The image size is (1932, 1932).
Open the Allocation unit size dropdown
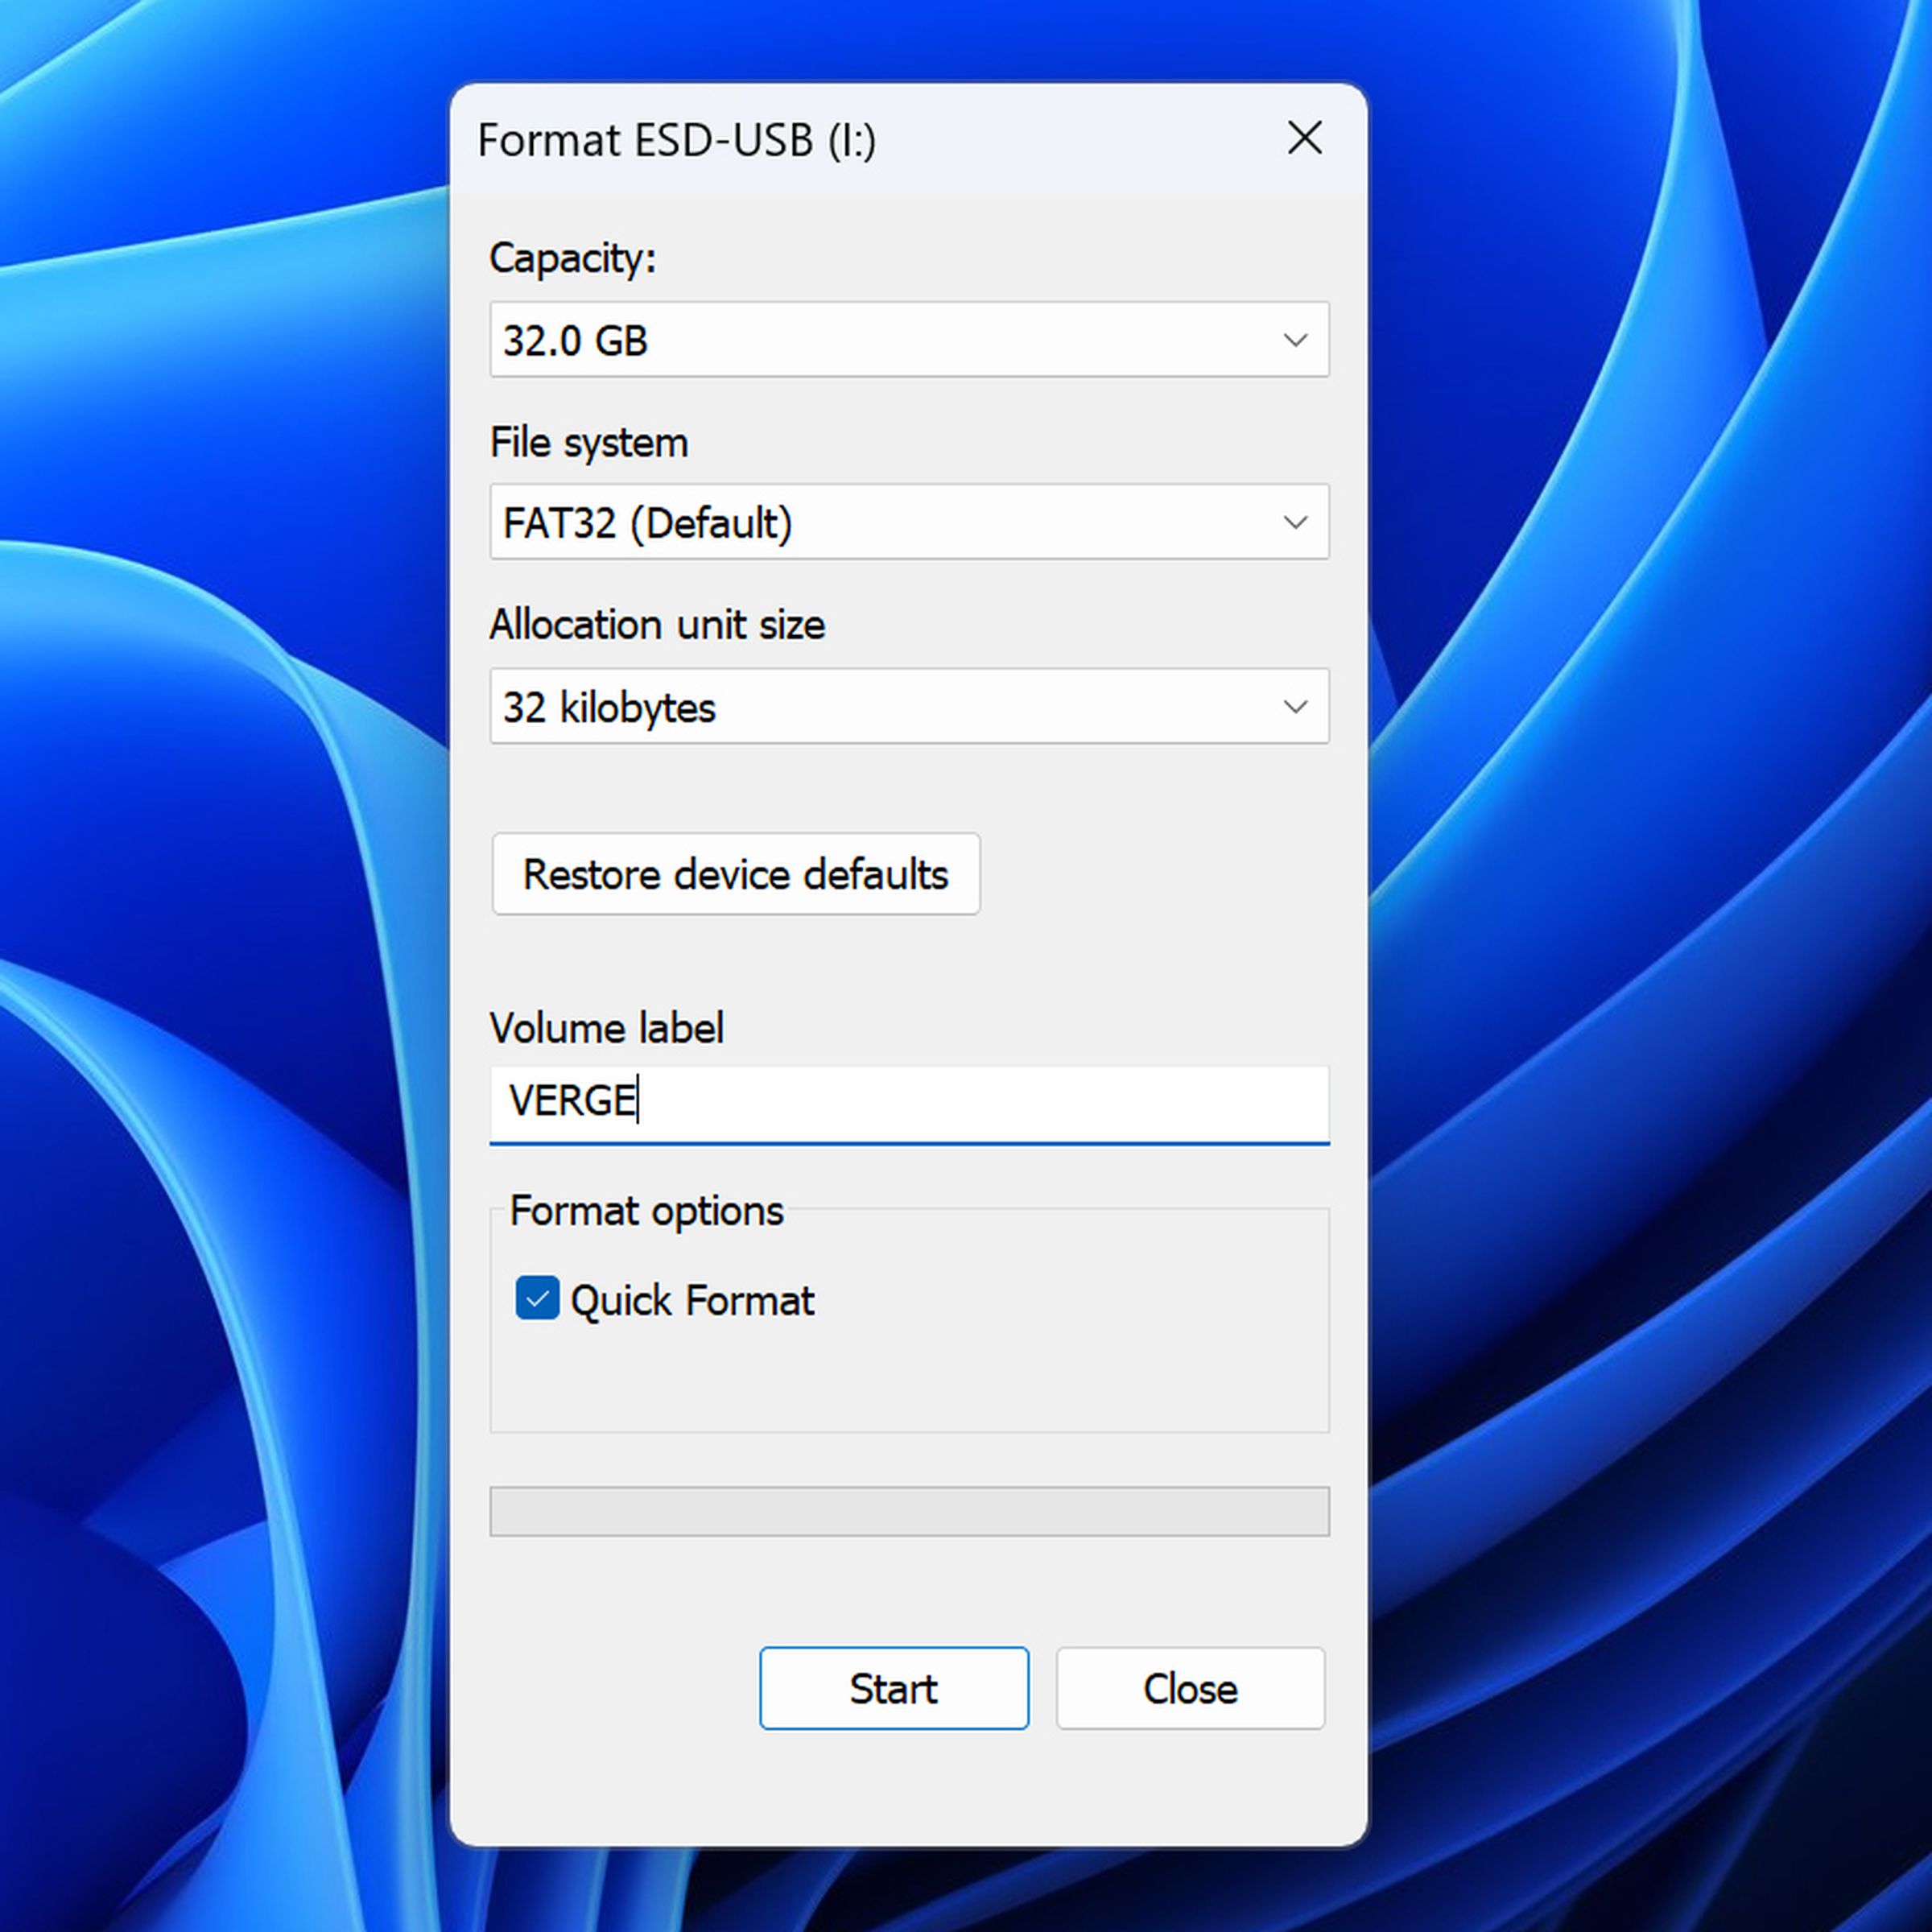click(x=909, y=706)
